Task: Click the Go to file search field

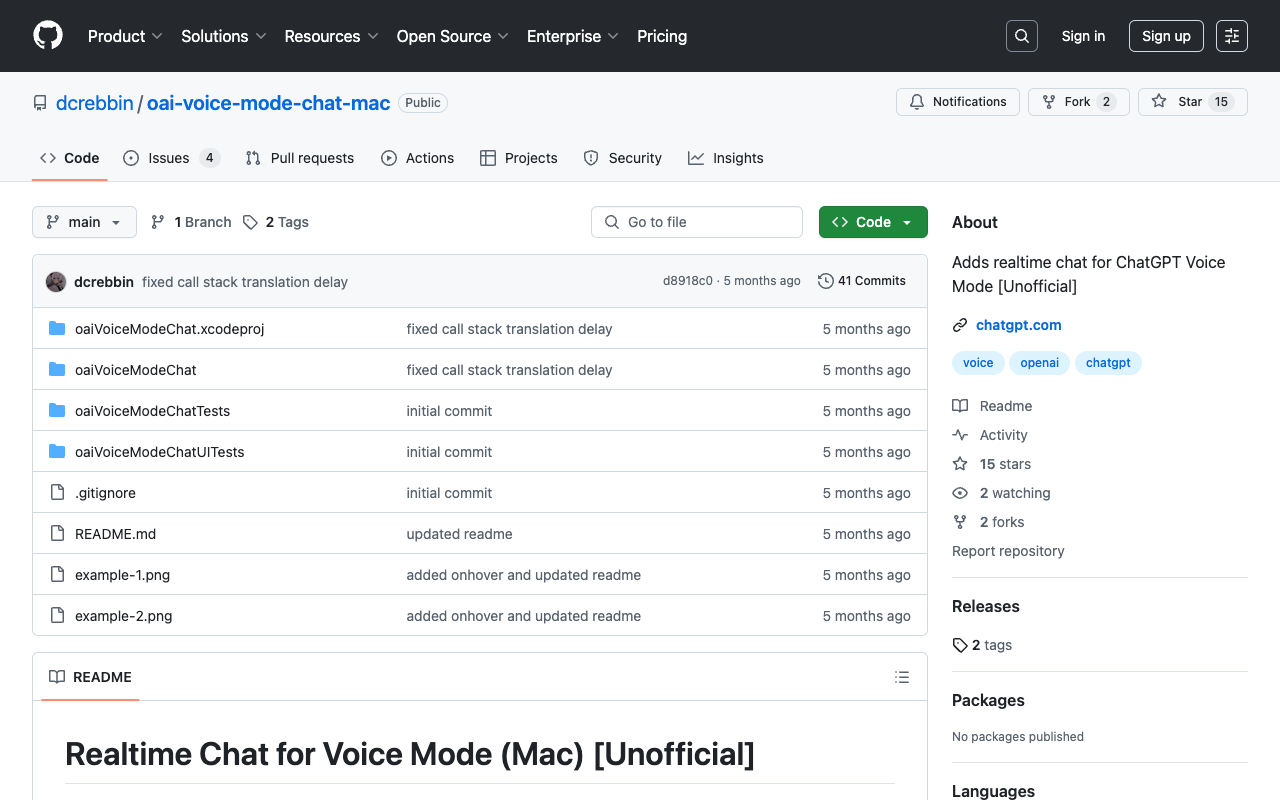Action: [x=696, y=222]
